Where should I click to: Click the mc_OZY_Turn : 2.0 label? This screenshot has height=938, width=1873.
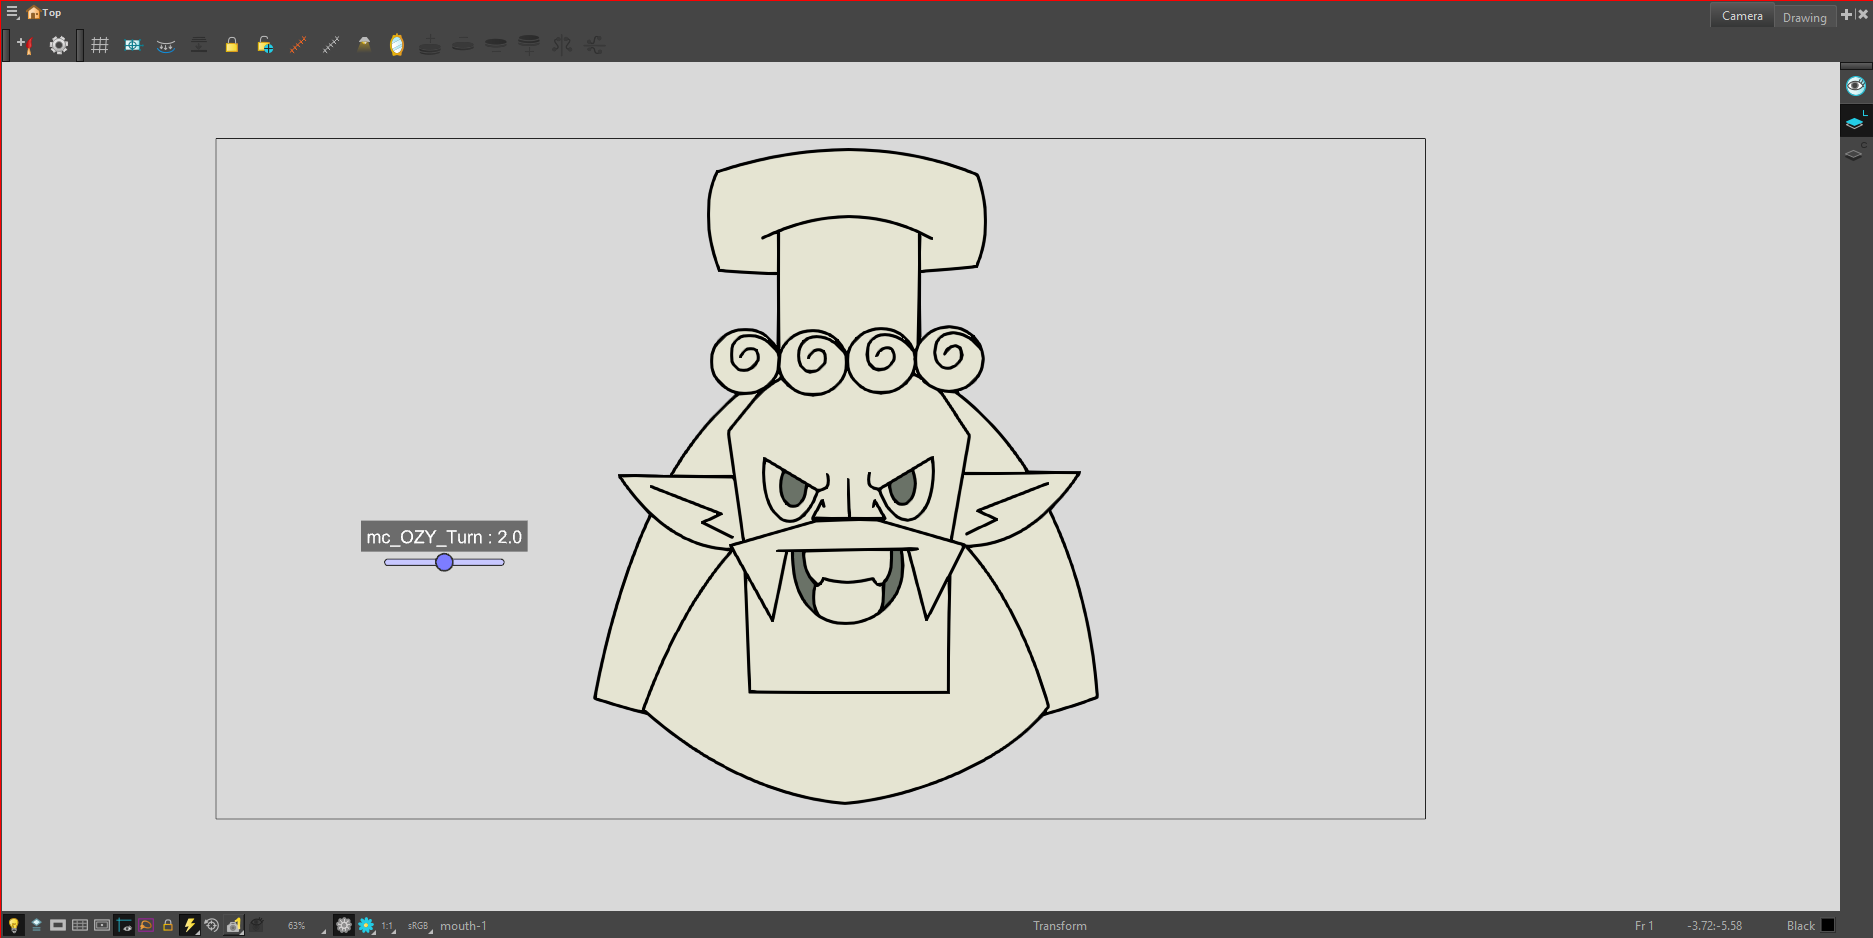click(x=444, y=537)
